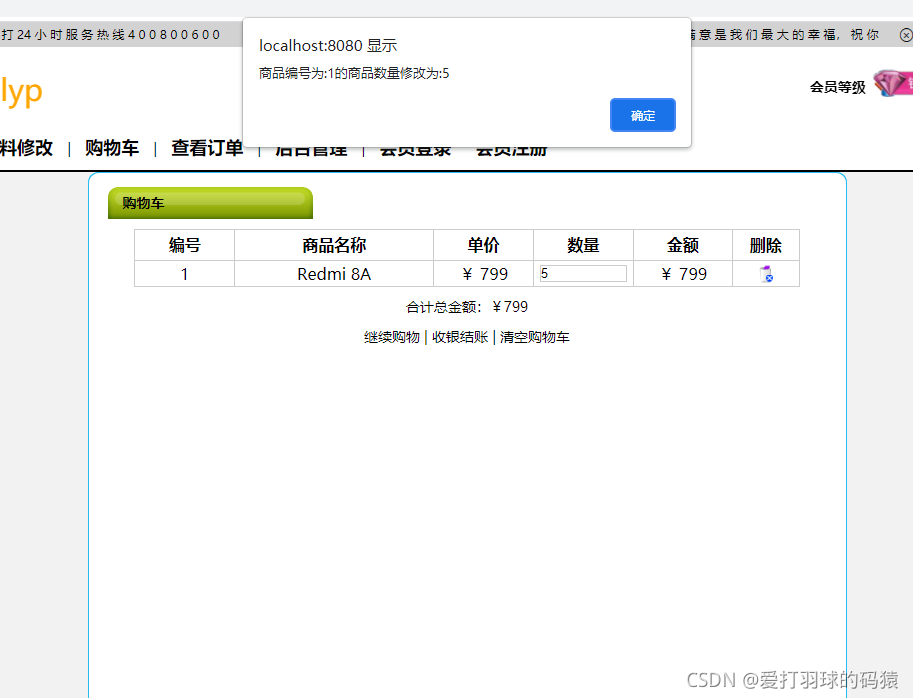Open 查看订单 in the navigation bar
This screenshot has height=698, width=913.
tap(206, 147)
